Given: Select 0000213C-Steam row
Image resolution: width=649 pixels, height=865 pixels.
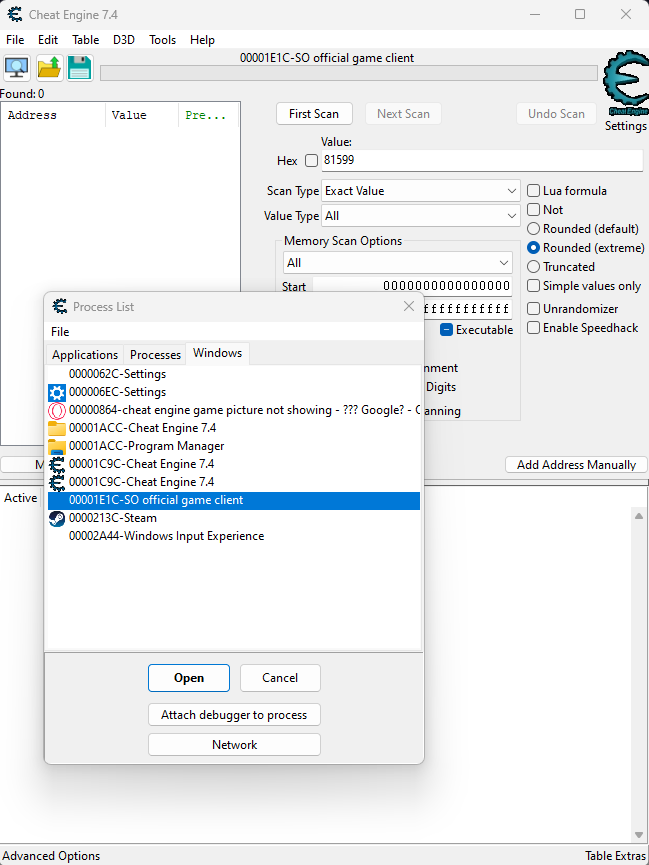Looking at the screenshot, I should tap(233, 519).
